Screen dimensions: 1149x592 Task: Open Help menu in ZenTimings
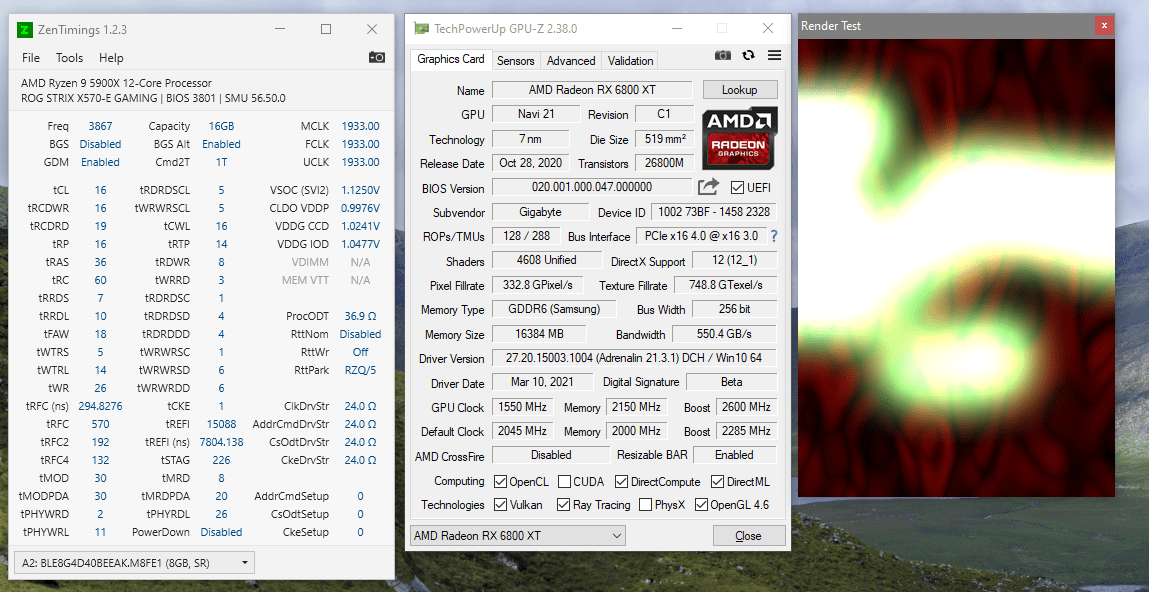tap(111, 58)
